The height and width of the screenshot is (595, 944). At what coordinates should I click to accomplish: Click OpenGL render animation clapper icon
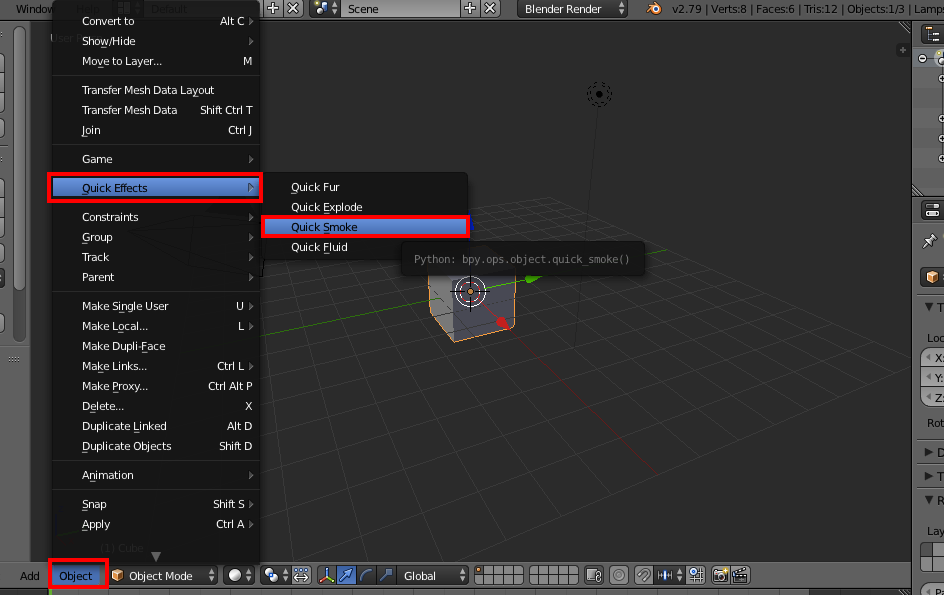[740, 576]
